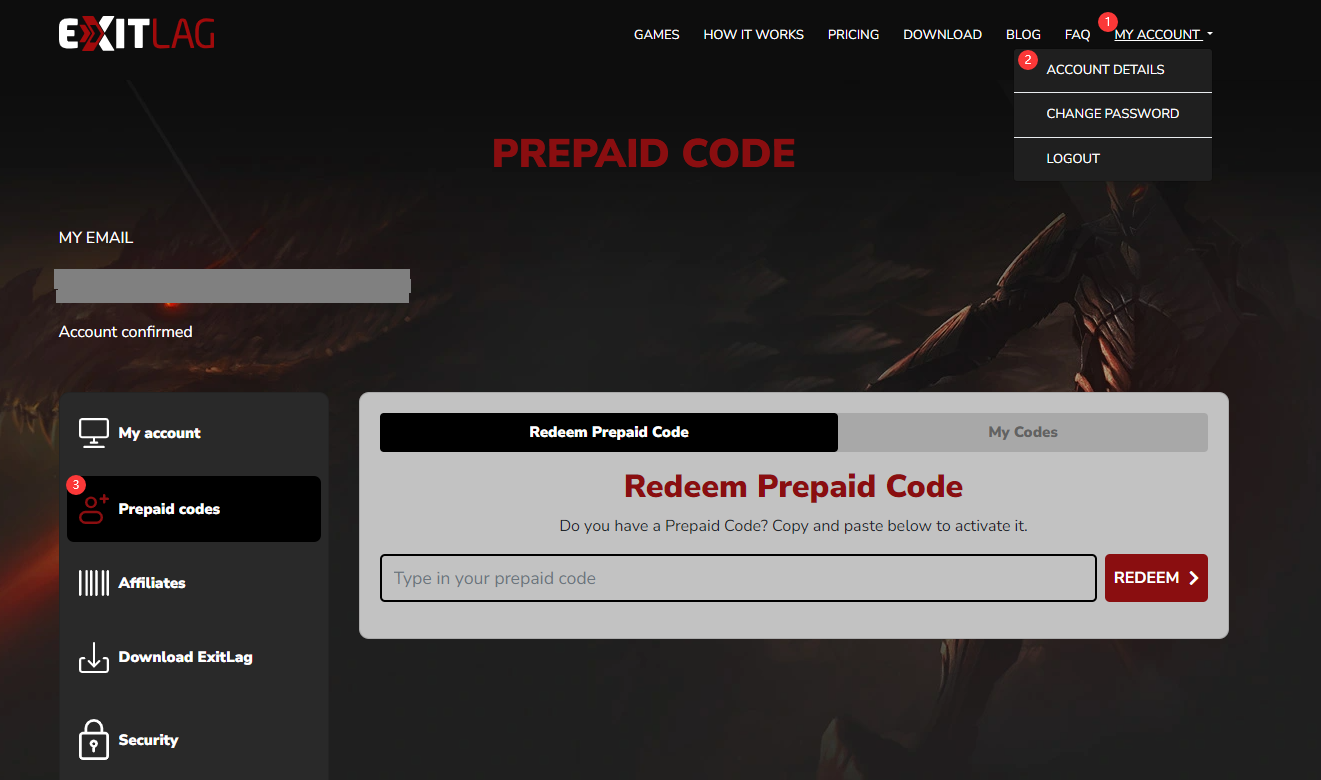
Task: Open the How It Works link
Action: (x=753, y=34)
